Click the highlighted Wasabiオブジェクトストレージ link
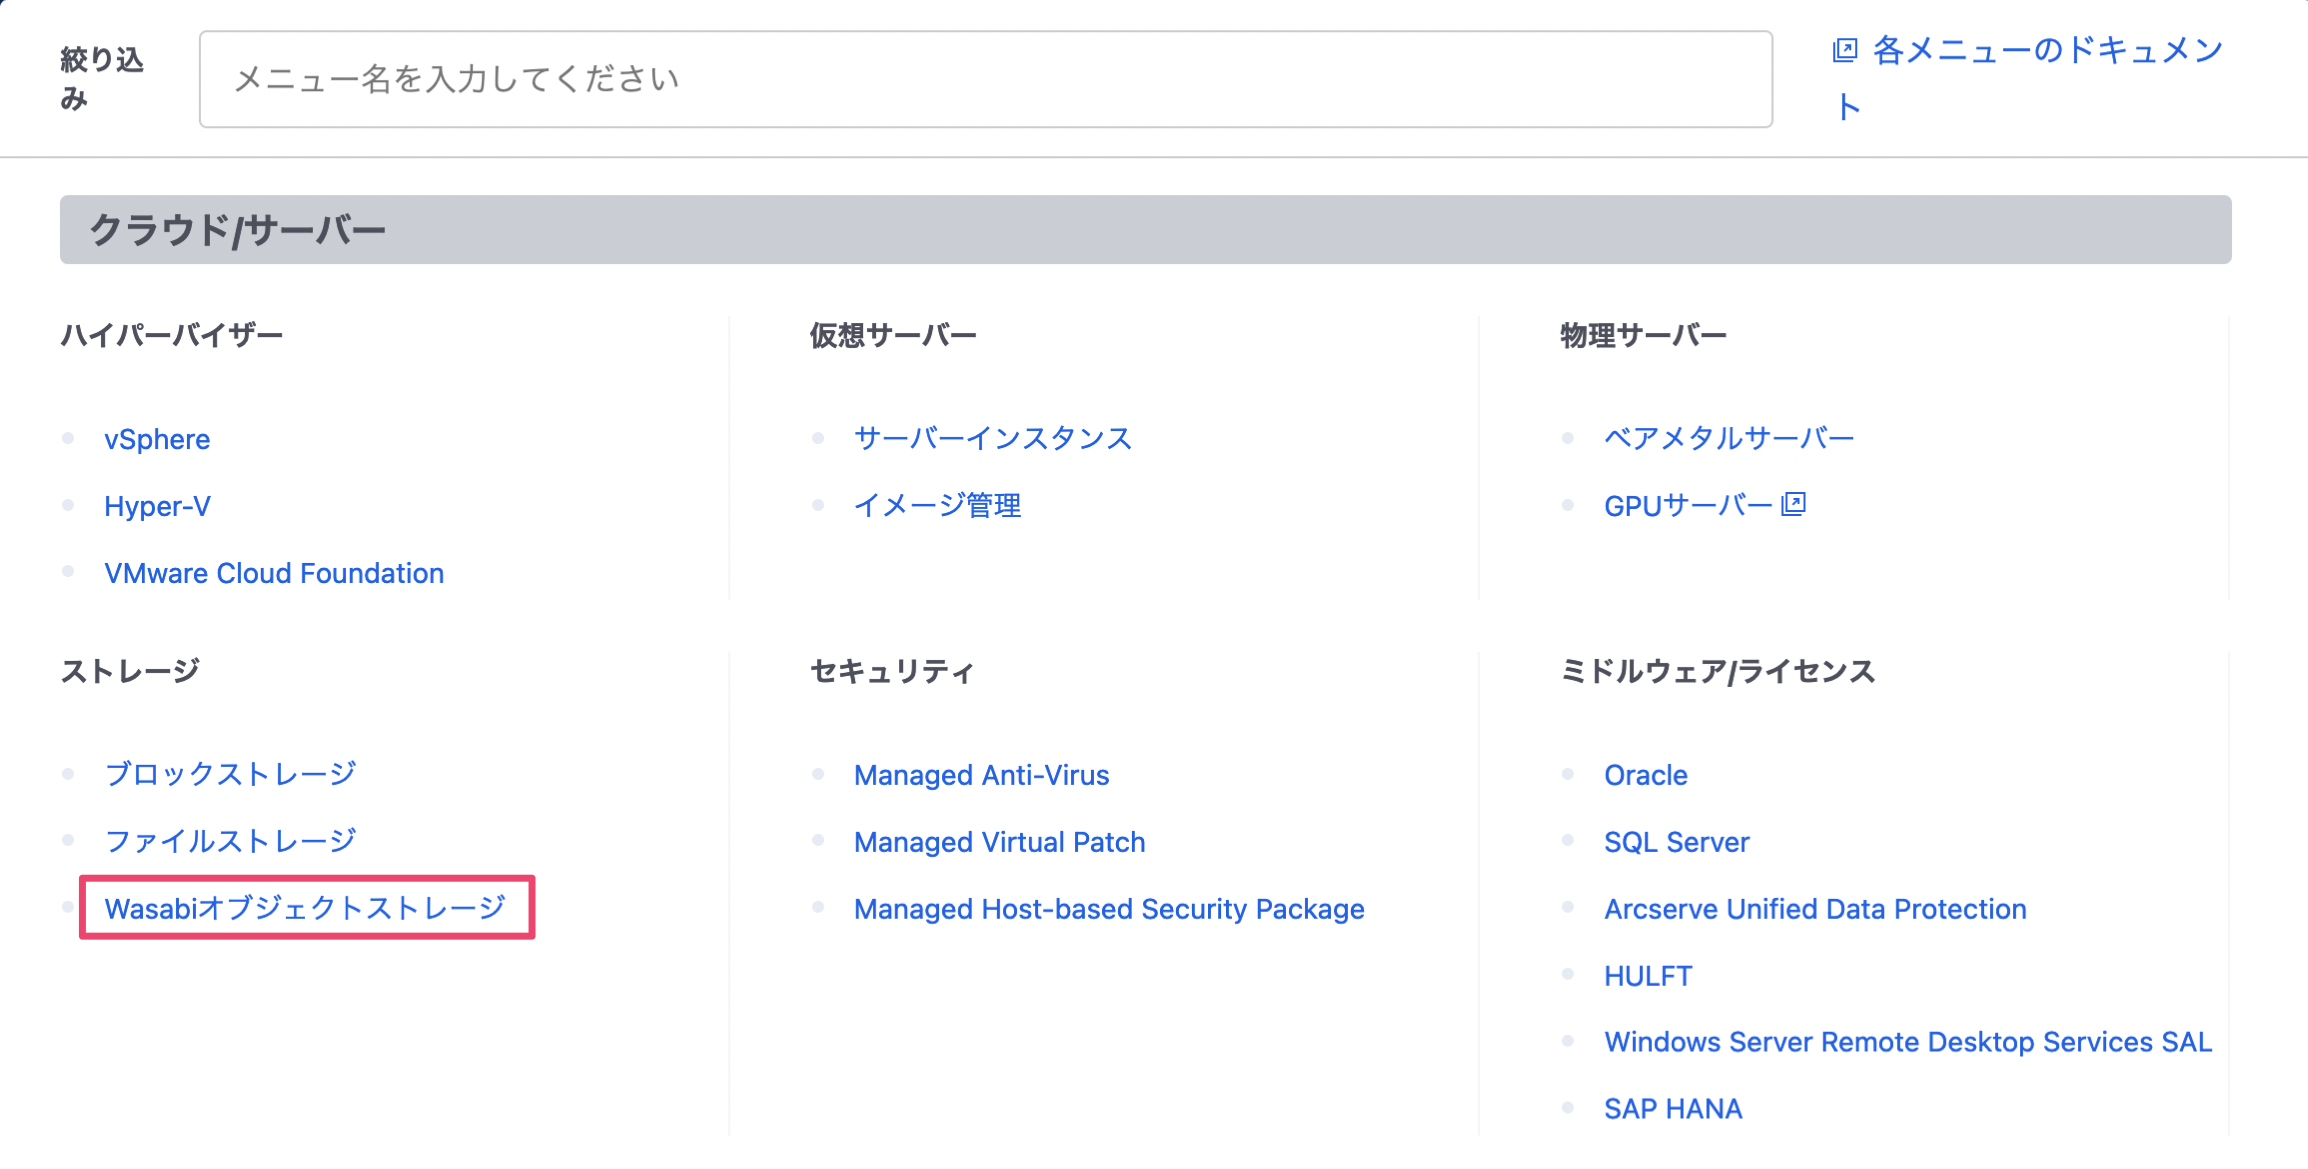Viewport: 2308px width, 1169px height. 305,908
